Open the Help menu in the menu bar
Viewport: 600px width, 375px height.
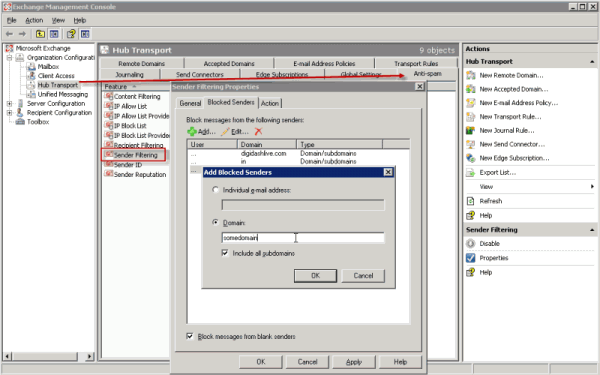80,20
